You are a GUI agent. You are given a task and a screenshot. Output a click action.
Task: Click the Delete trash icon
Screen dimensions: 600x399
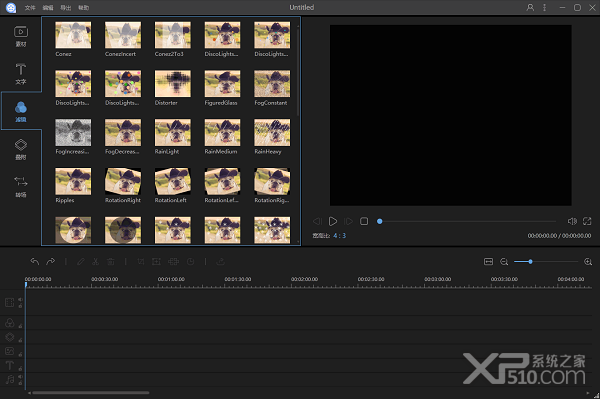[x=111, y=262]
